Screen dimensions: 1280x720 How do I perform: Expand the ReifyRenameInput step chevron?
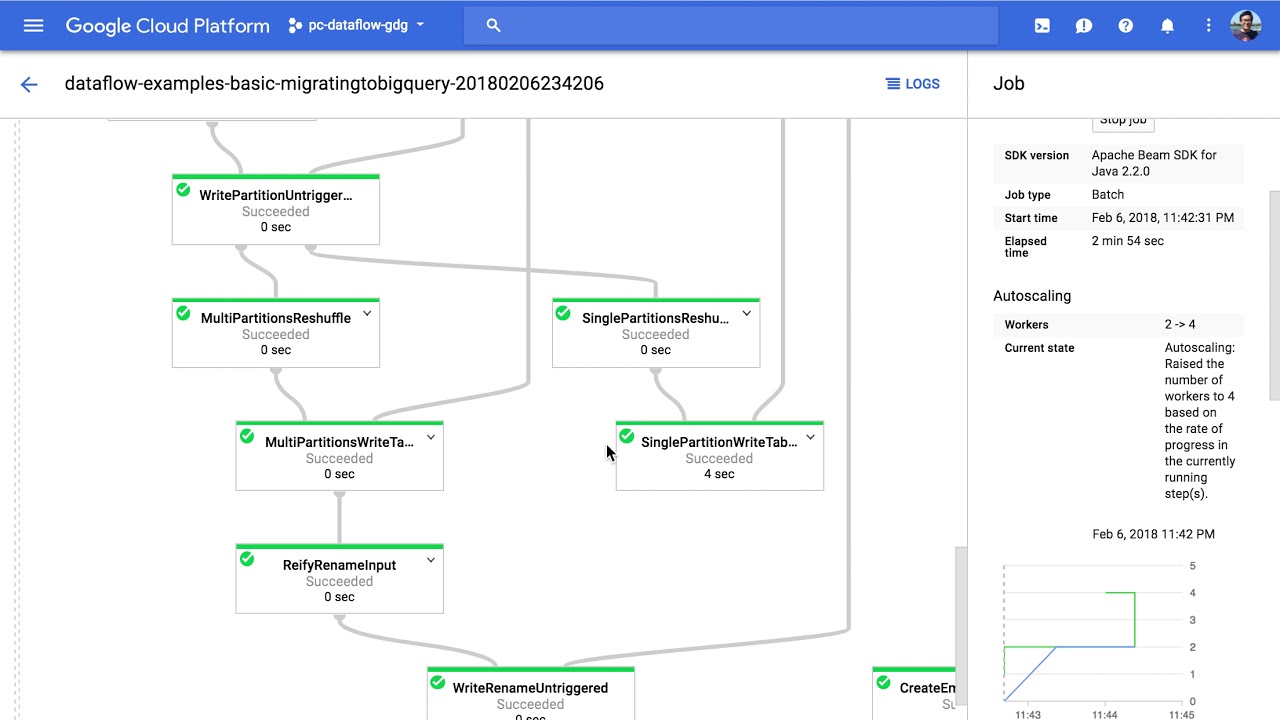point(431,561)
